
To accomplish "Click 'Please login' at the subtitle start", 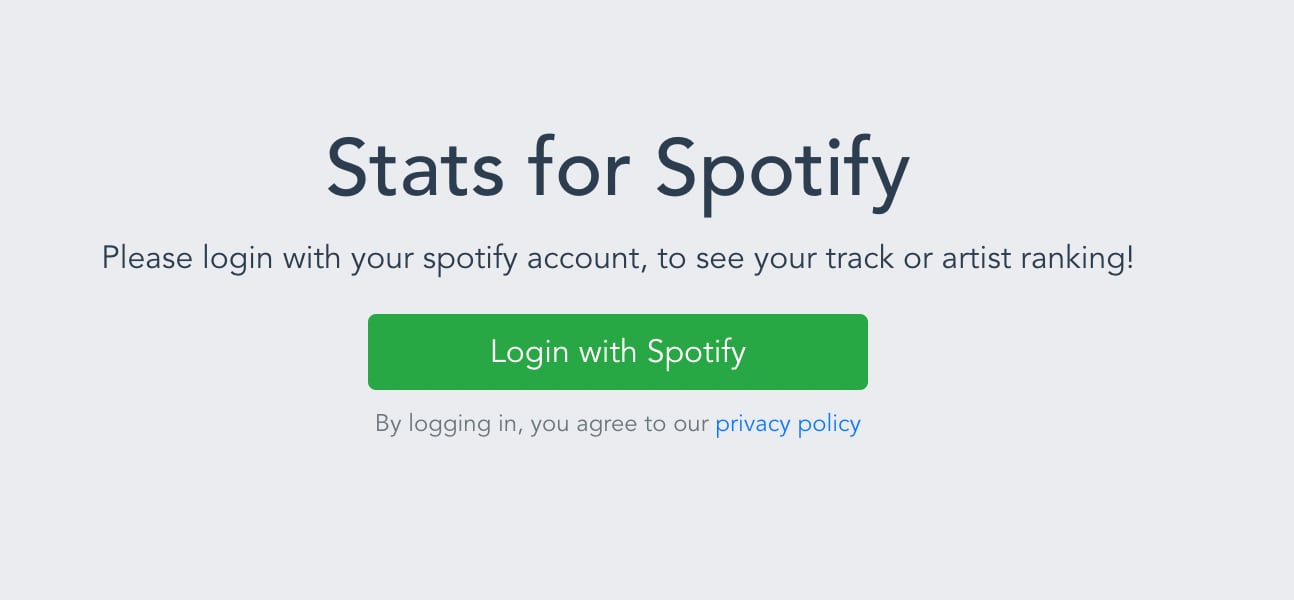I will pos(187,258).
